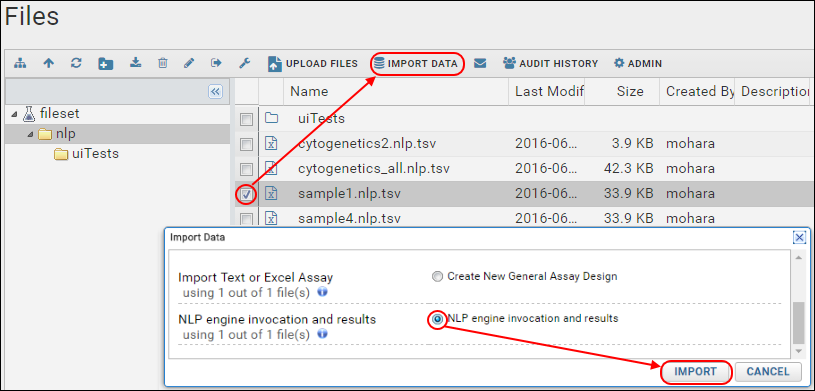Click the cytogenetics_all.nlp.tsv file name
Viewport: 815px width, 391px height.
374,168
